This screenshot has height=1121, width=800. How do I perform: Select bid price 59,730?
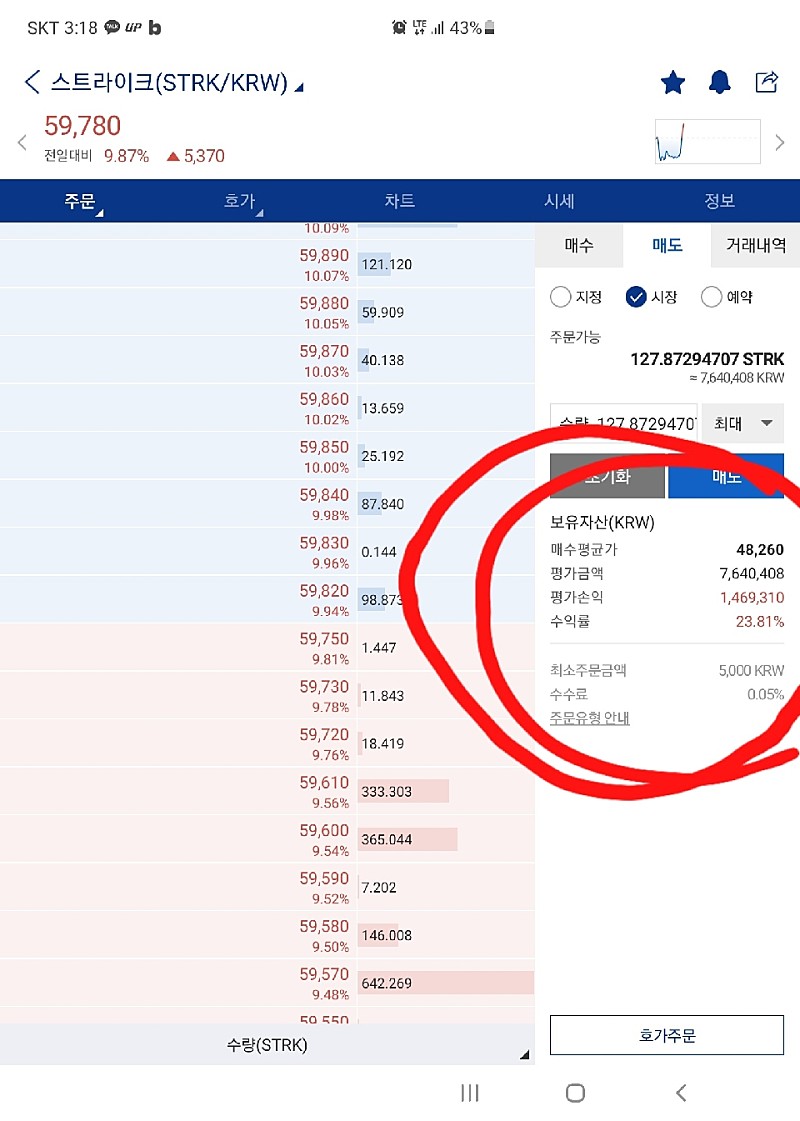point(324,686)
